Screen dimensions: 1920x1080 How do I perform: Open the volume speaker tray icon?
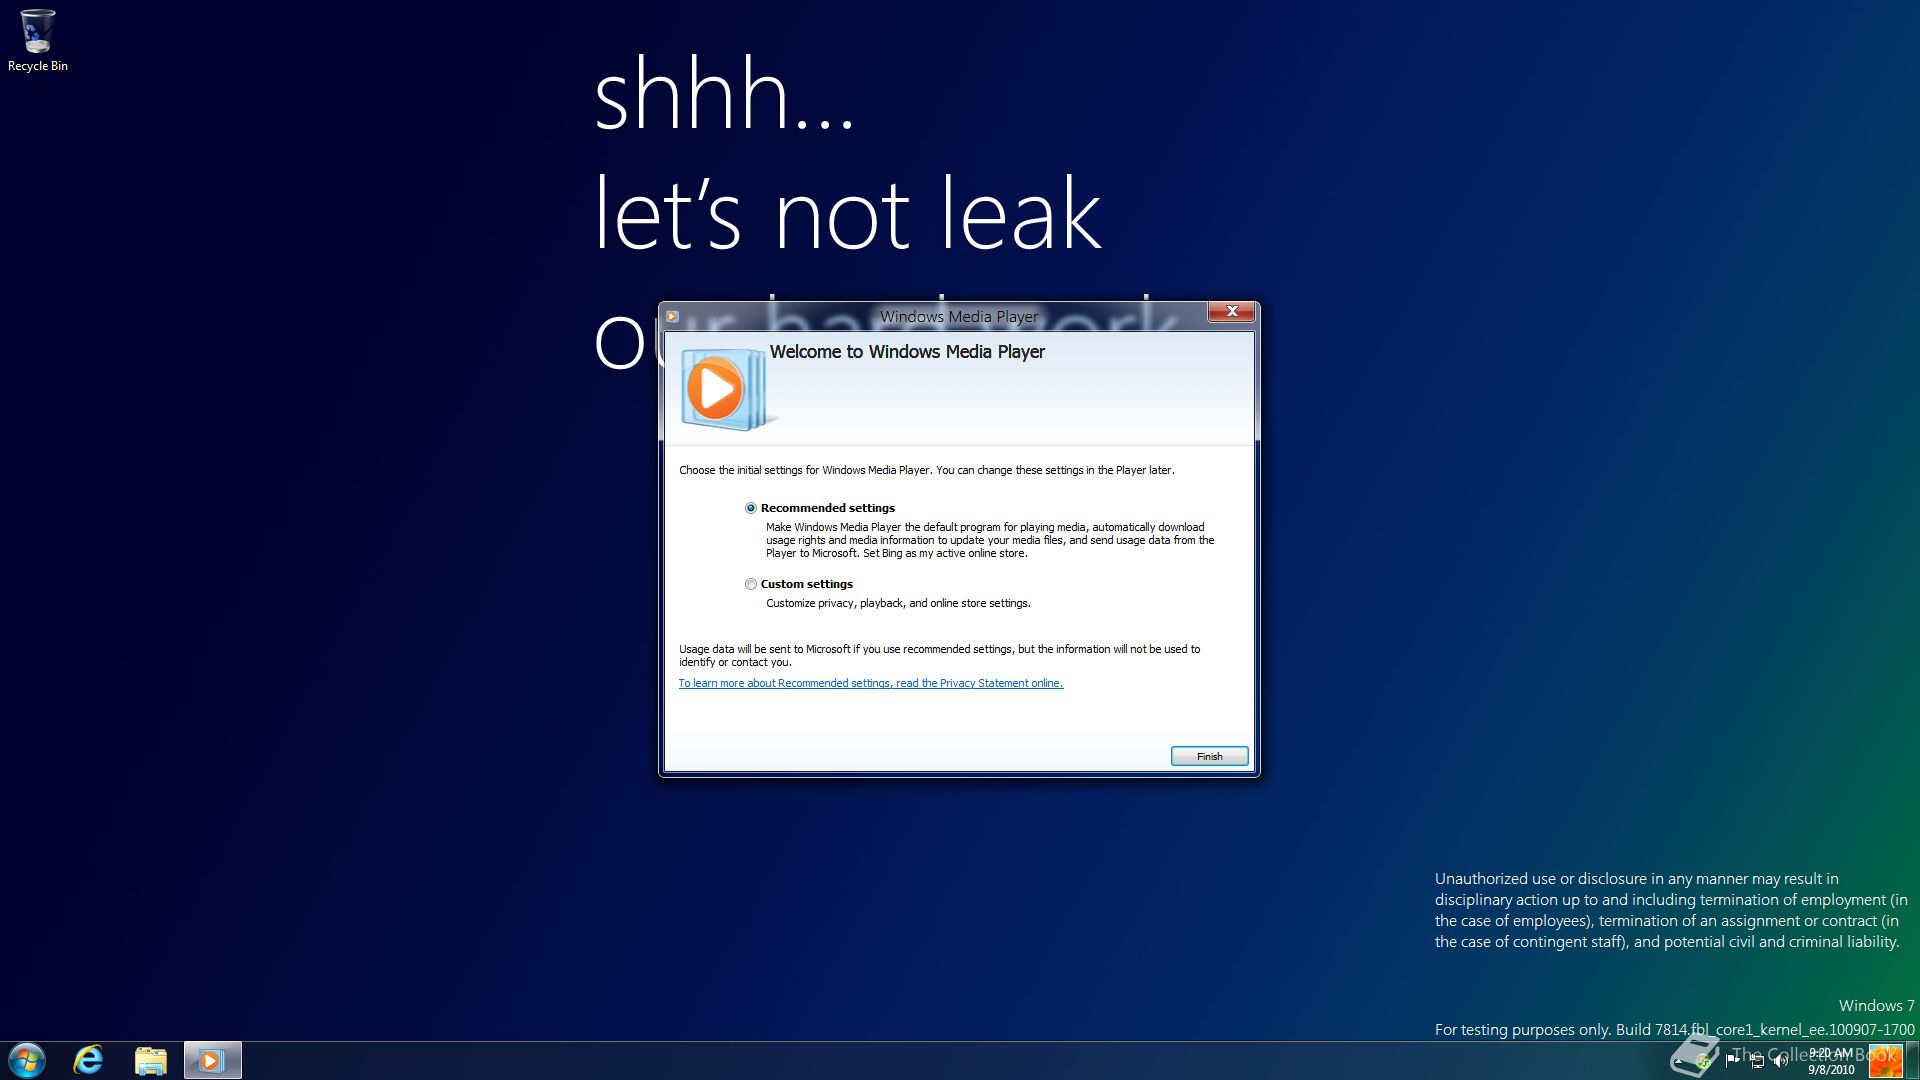(x=1781, y=1061)
